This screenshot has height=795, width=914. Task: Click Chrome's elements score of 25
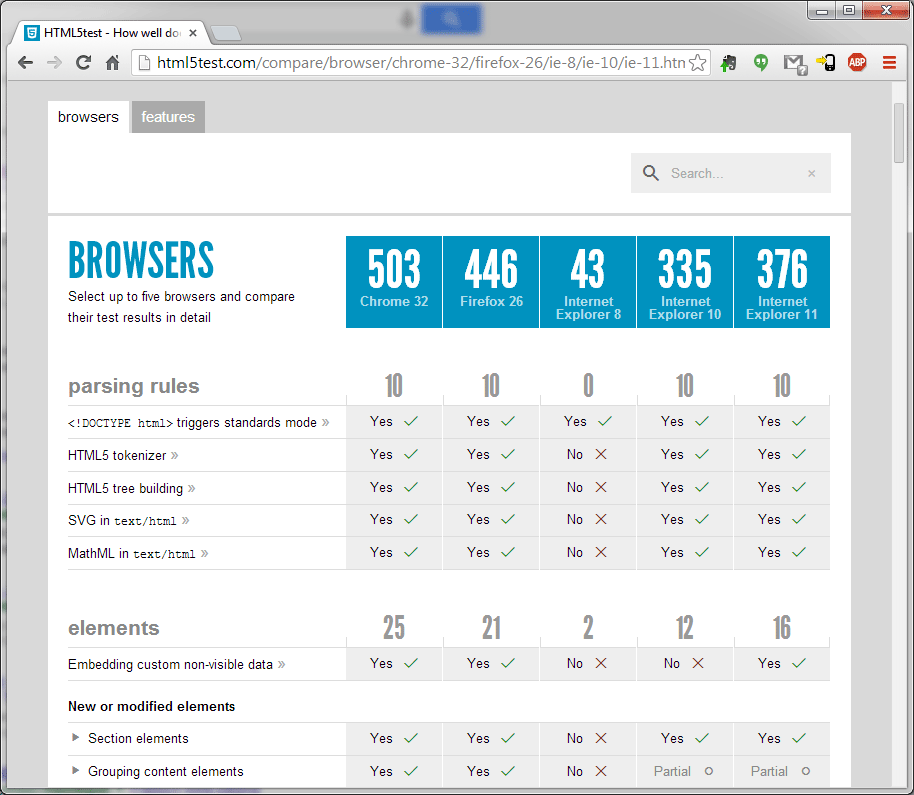[394, 628]
